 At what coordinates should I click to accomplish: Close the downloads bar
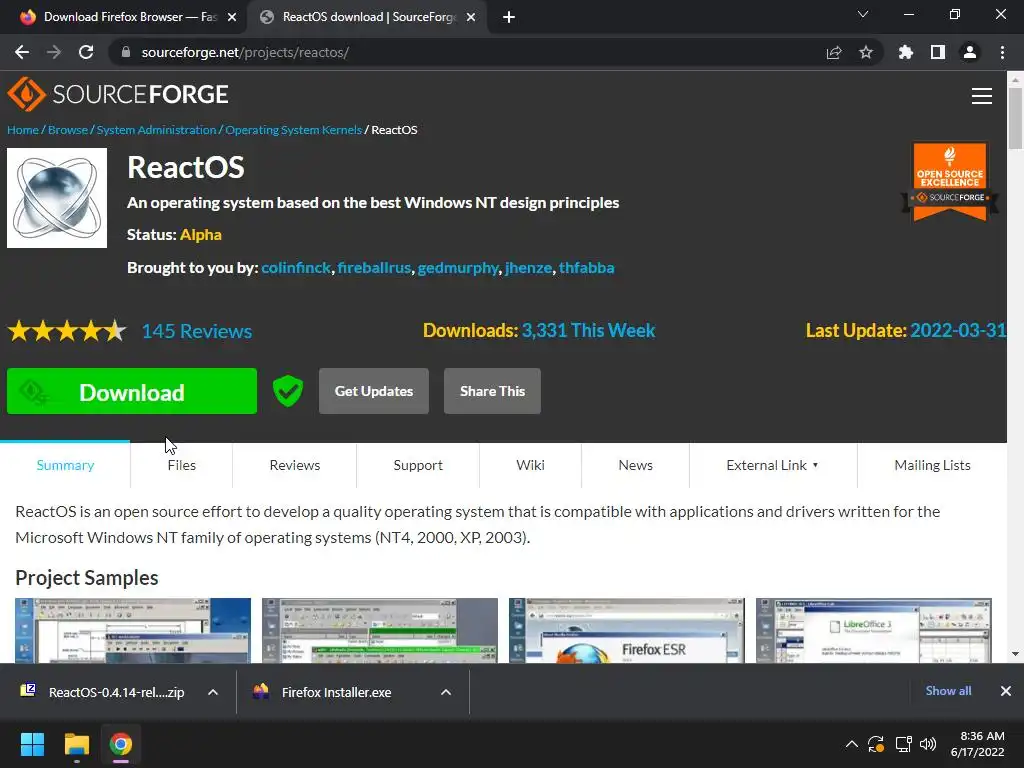point(1006,691)
